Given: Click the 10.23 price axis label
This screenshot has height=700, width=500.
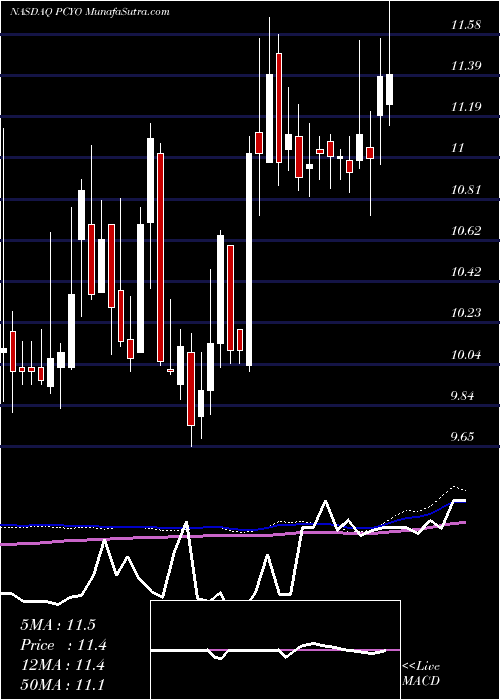Looking at the screenshot, I should pos(466,313).
